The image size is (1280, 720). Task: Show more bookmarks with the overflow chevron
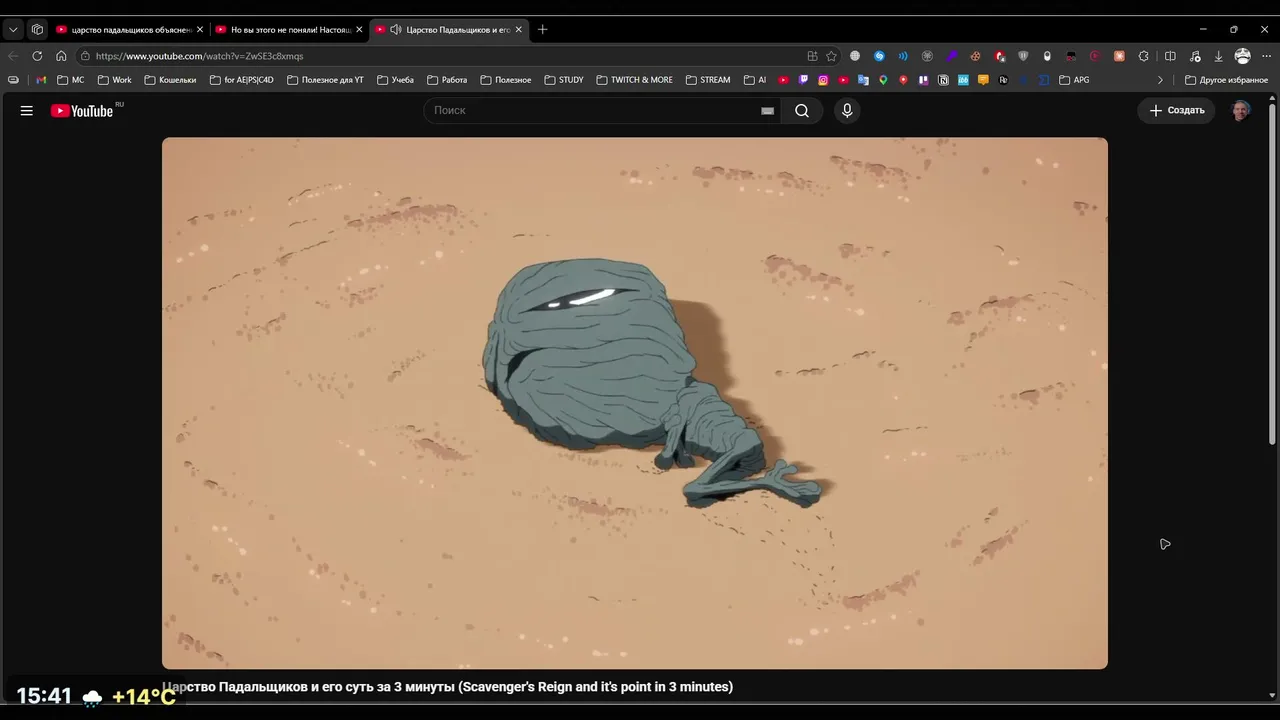coord(1160,80)
